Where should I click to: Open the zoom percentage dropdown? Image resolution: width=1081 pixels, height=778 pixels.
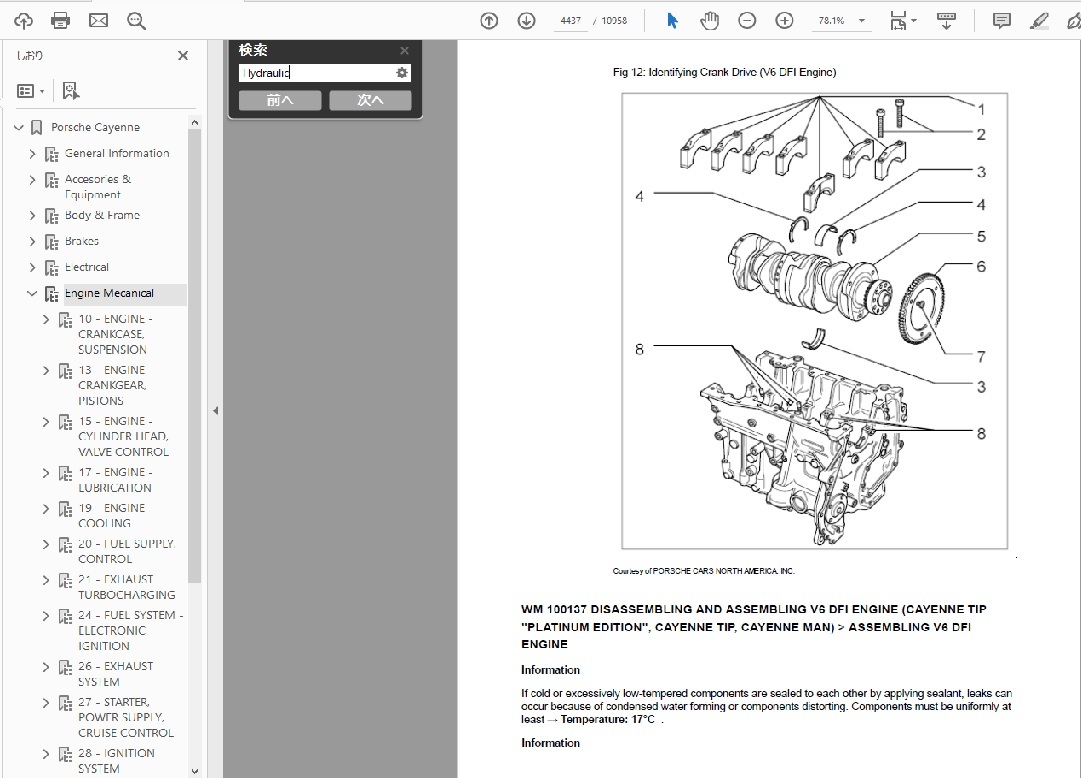(862, 20)
